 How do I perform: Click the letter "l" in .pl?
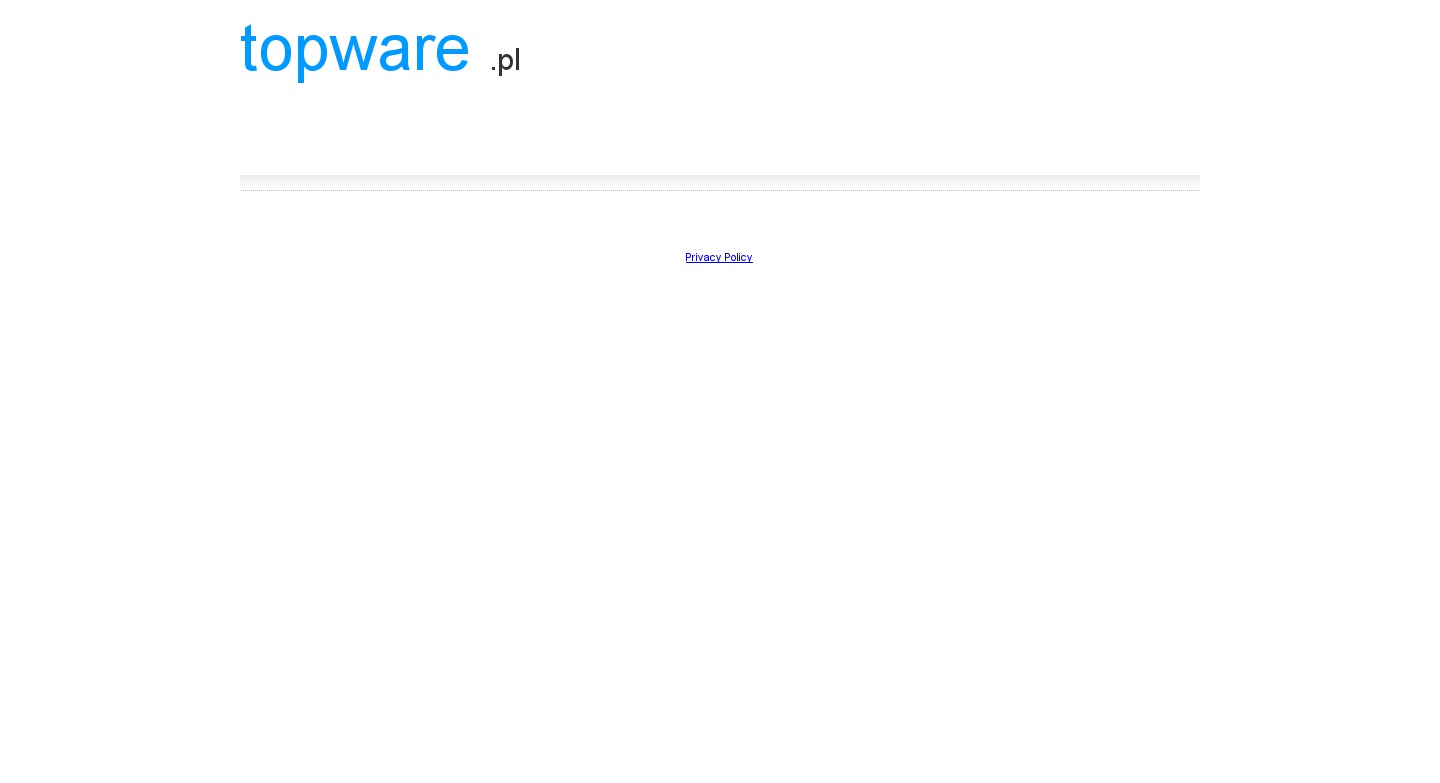pyautogui.click(x=517, y=59)
